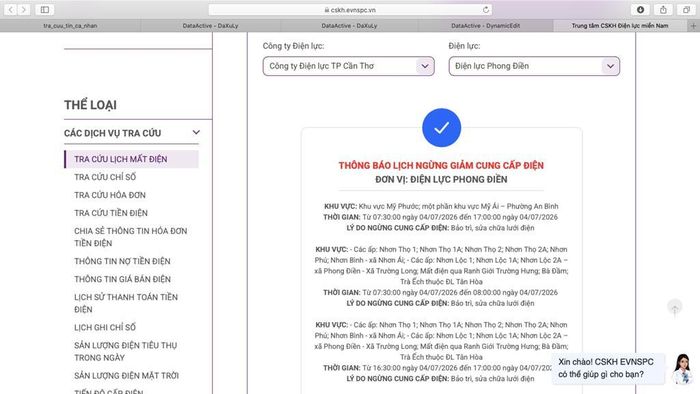Select TRA CỨU LỊCH MẤT ĐIỆN menu item

coord(132,159)
